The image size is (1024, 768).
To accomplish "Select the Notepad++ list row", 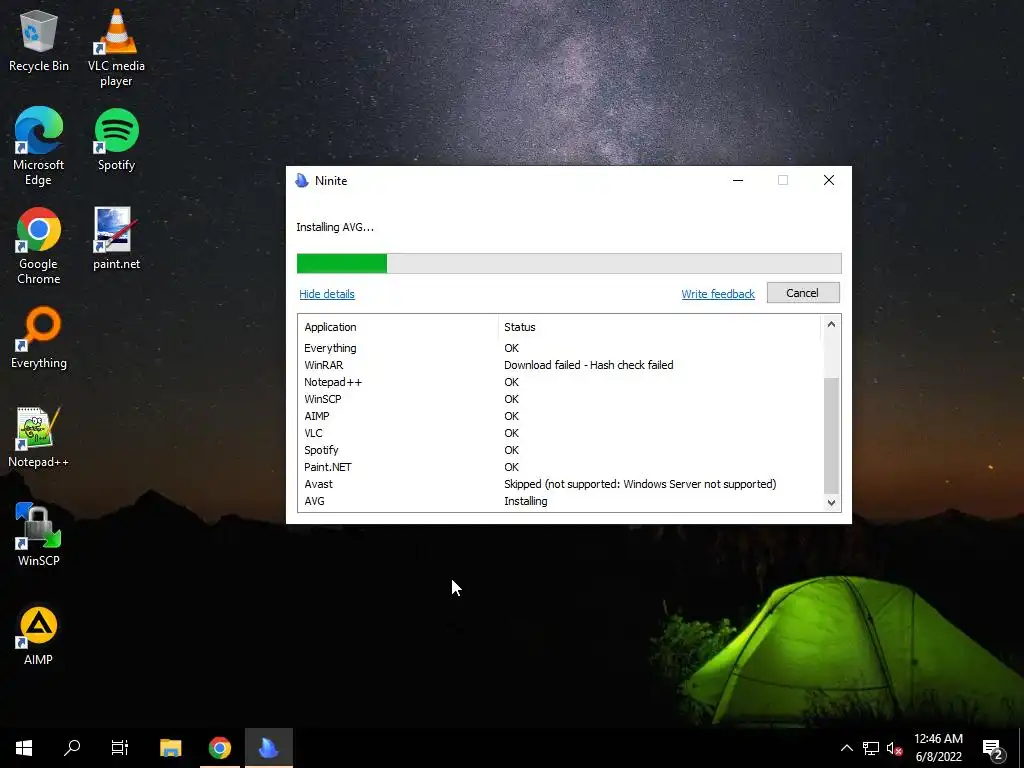I will 560,382.
